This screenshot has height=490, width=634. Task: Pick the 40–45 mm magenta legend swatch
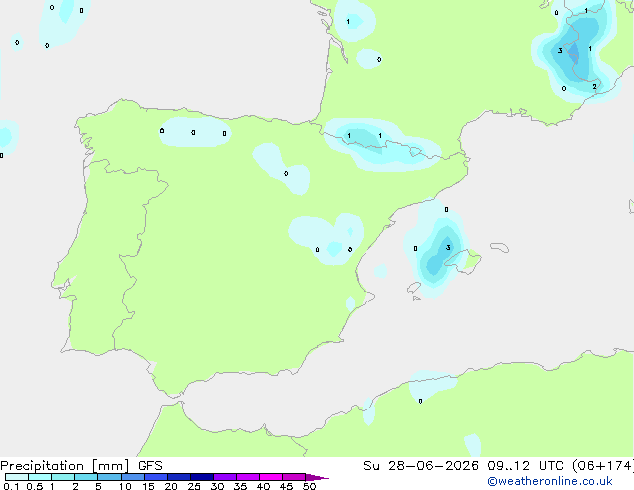[x=271, y=477]
